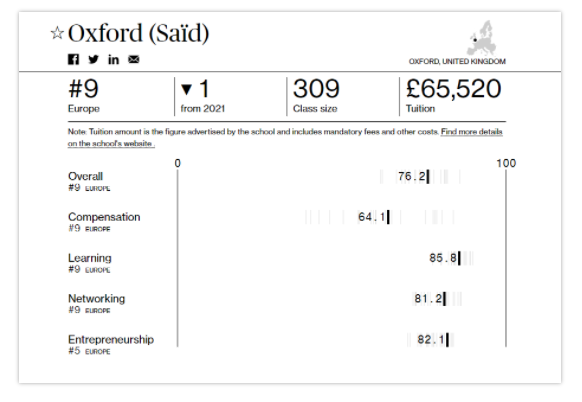Image resolution: width=582 pixels, height=402 pixels.
Task: Select the Networking score marker 81.2
Action: (x=445, y=299)
